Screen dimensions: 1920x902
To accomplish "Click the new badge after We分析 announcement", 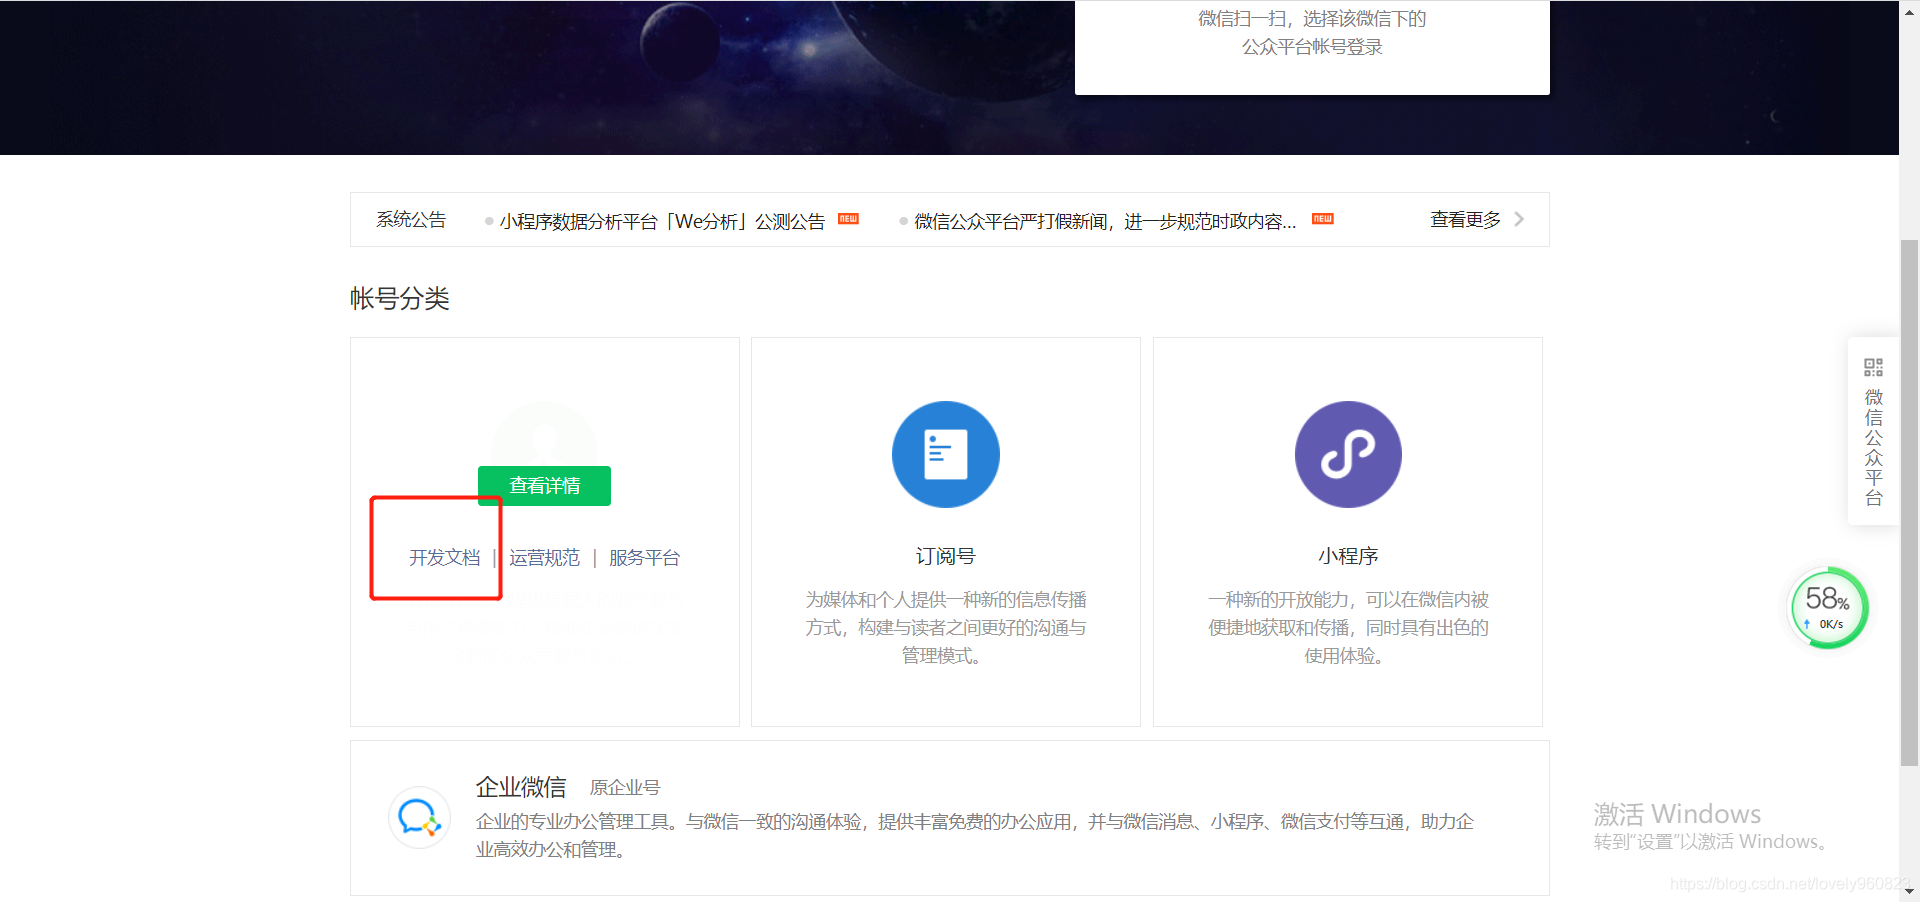I will click(x=848, y=219).
